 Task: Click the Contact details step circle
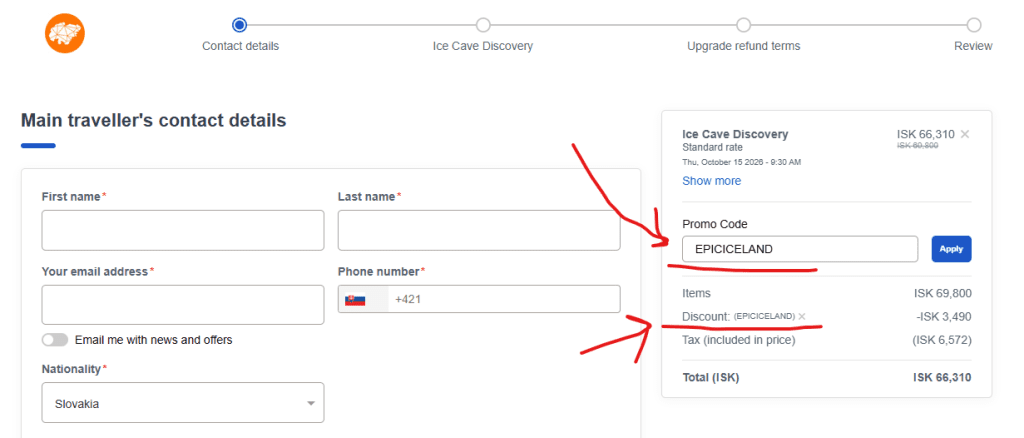[239, 25]
